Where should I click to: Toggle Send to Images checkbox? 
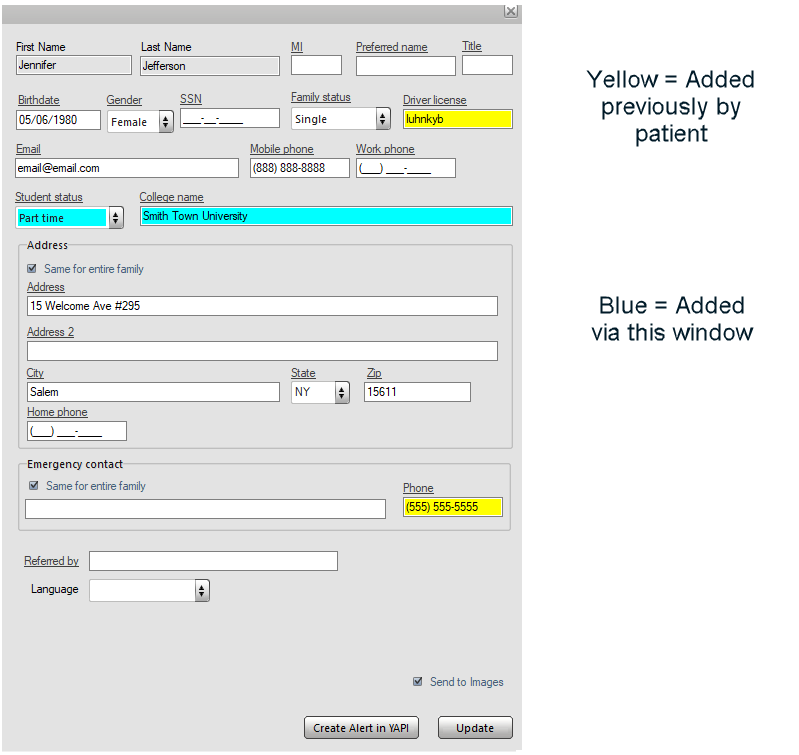417,682
